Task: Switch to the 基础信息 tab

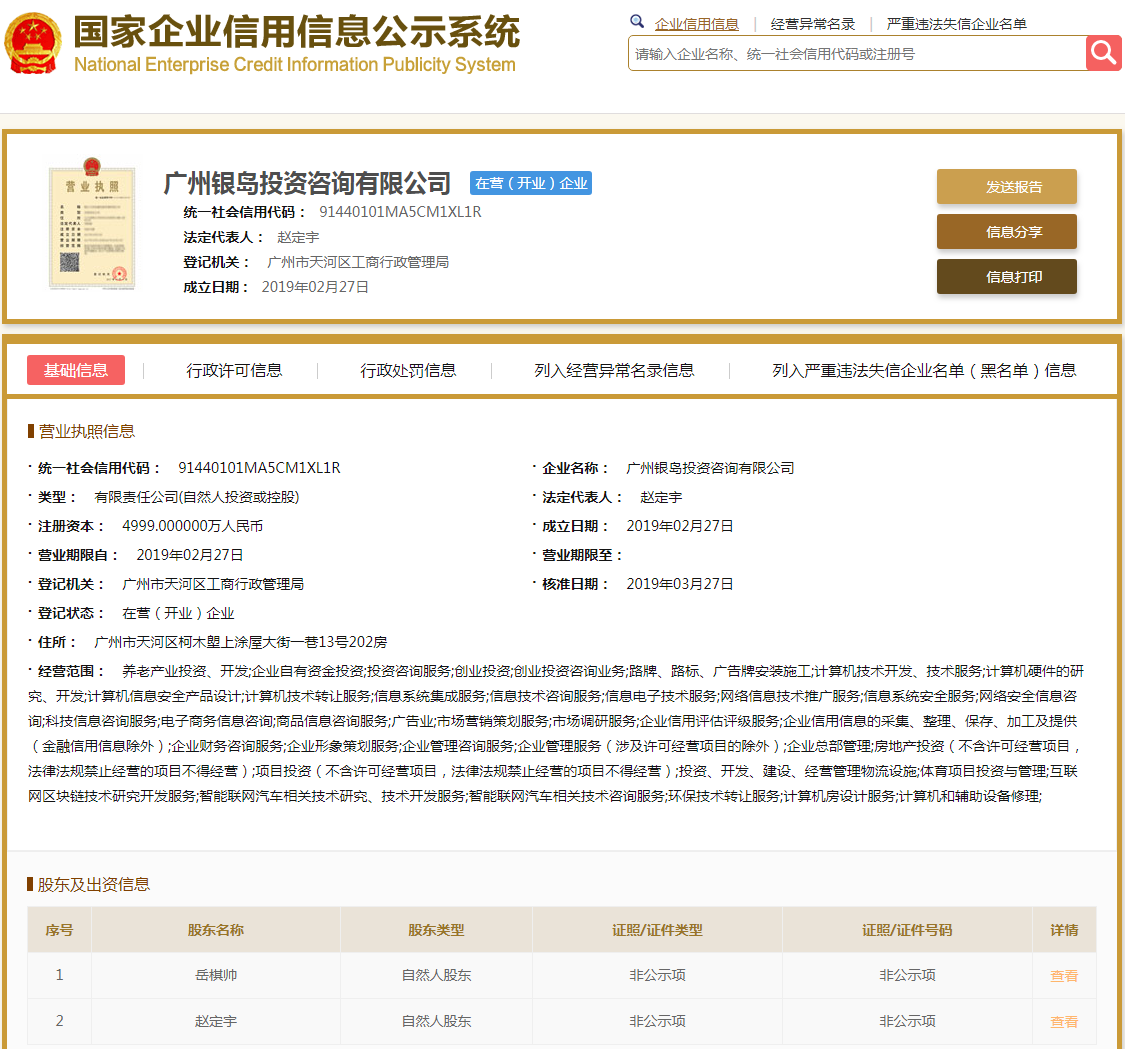Action: (76, 370)
